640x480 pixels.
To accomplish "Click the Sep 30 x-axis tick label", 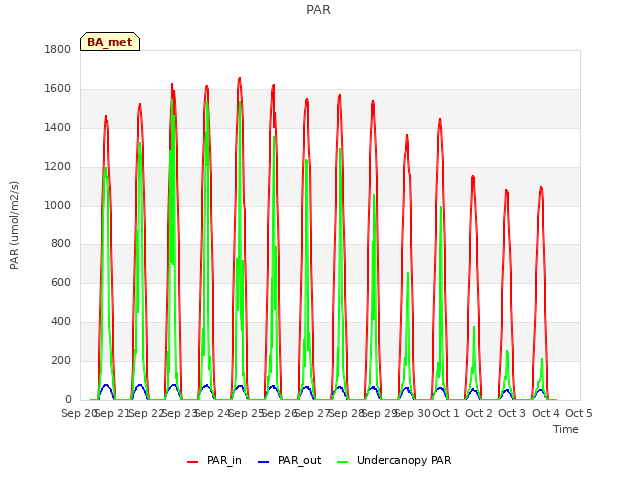I will pyautogui.click(x=413, y=413).
